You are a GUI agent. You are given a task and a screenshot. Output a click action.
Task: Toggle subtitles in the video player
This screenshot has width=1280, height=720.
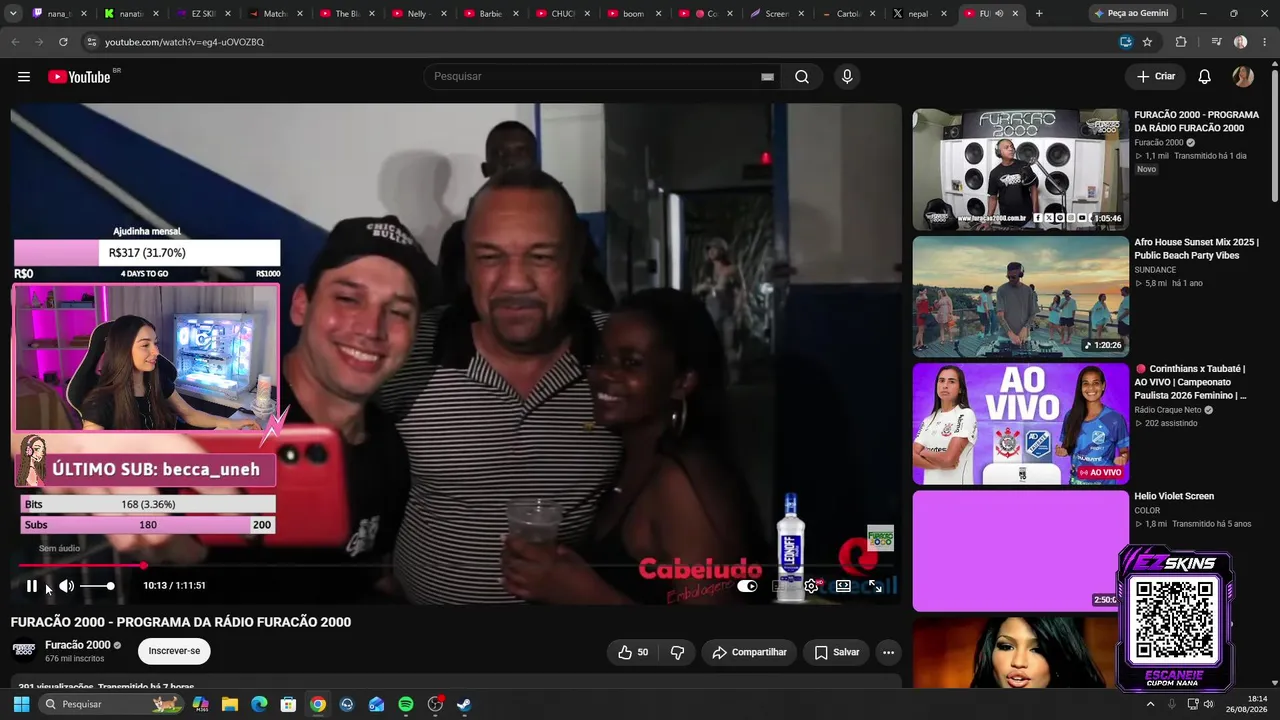point(780,586)
